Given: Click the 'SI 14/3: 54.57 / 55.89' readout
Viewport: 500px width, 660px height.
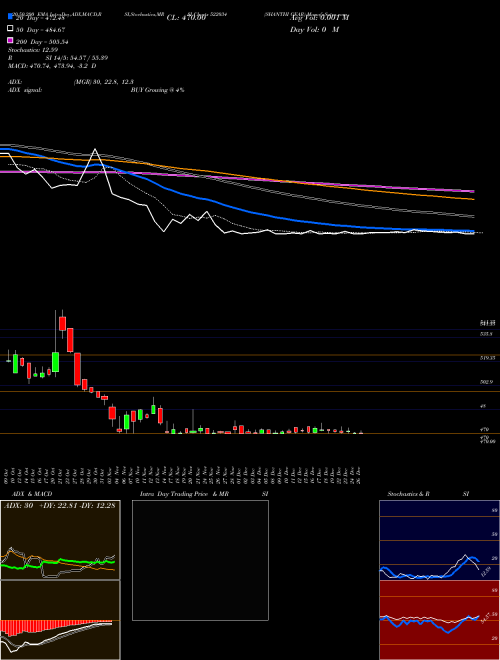Looking at the screenshot, I should point(77,58).
